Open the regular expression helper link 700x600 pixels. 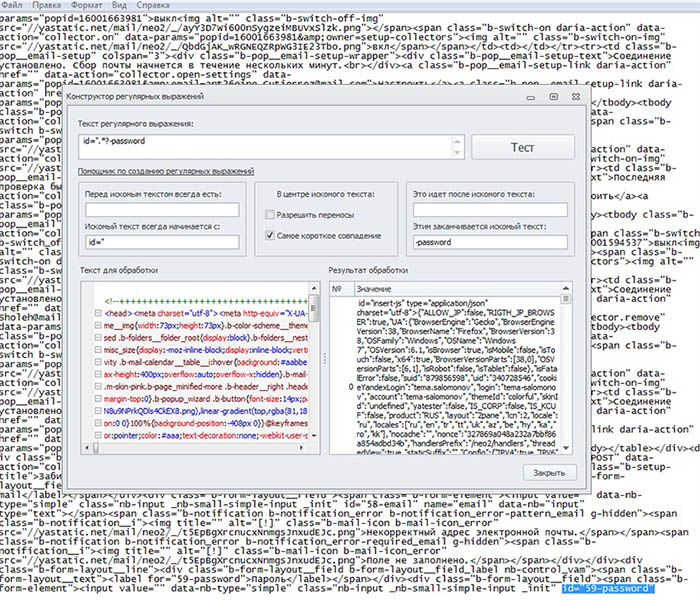(166, 171)
